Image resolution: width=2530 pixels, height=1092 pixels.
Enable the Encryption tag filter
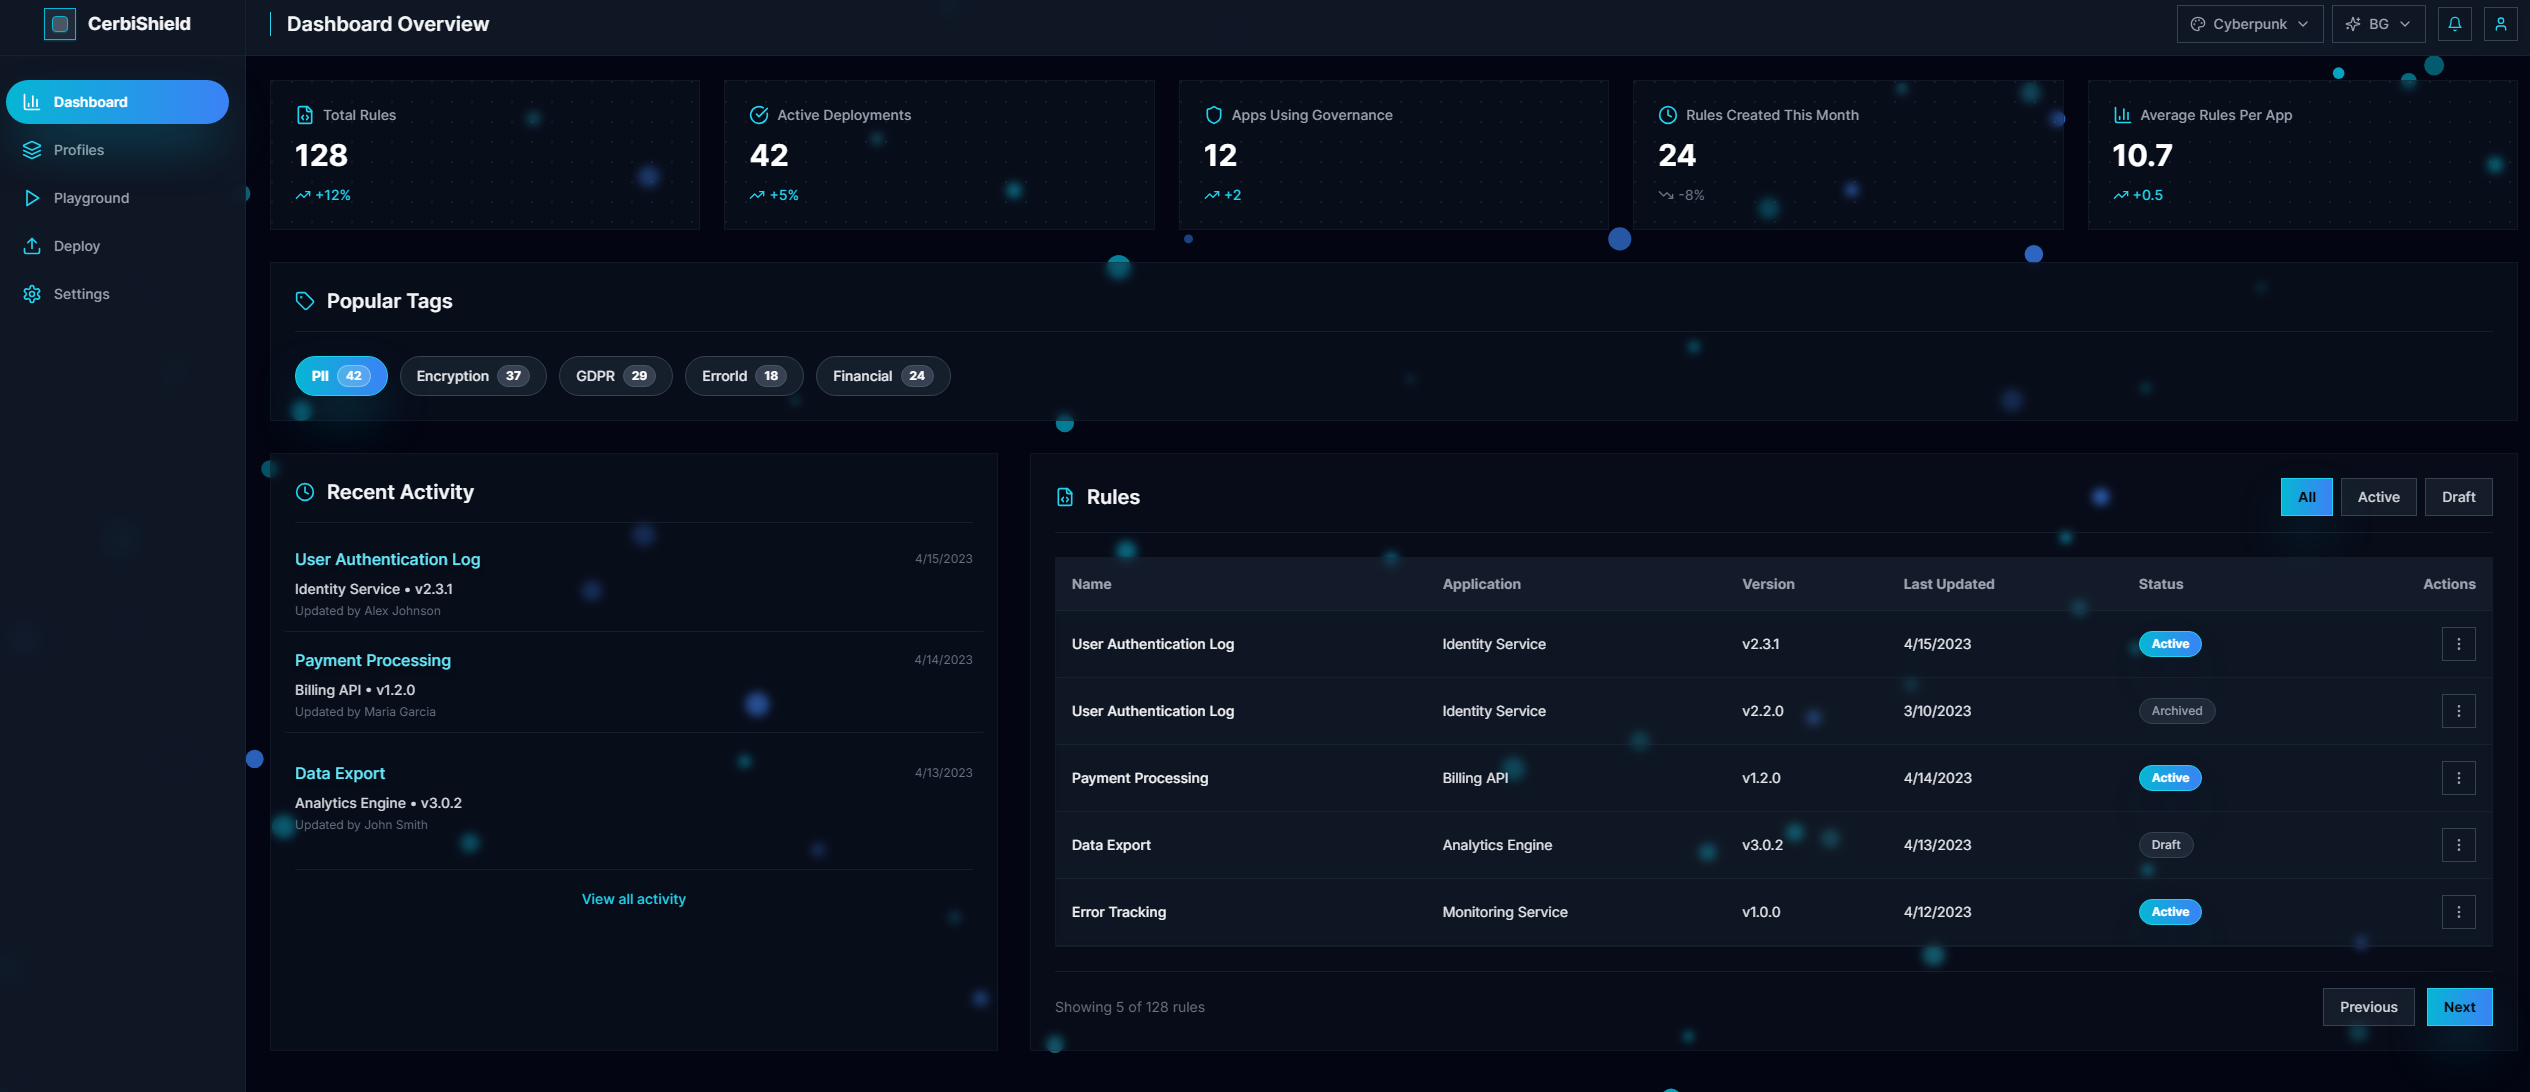[x=472, y=375]
